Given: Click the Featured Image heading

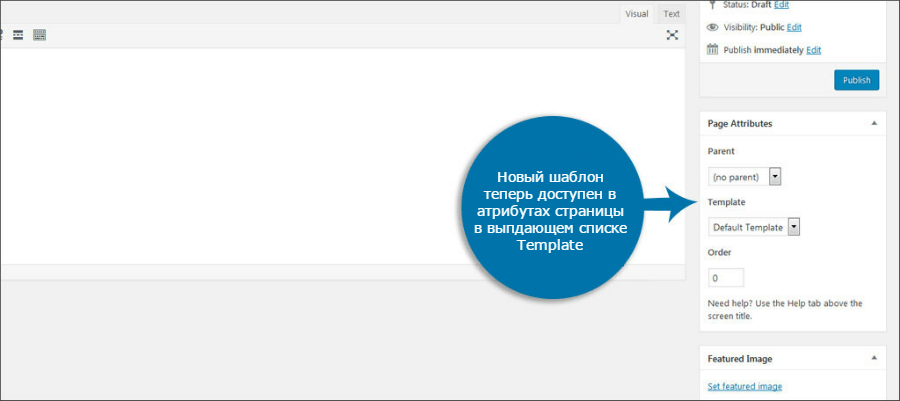Looking at the screenshot, I should (x=740, y=359).
